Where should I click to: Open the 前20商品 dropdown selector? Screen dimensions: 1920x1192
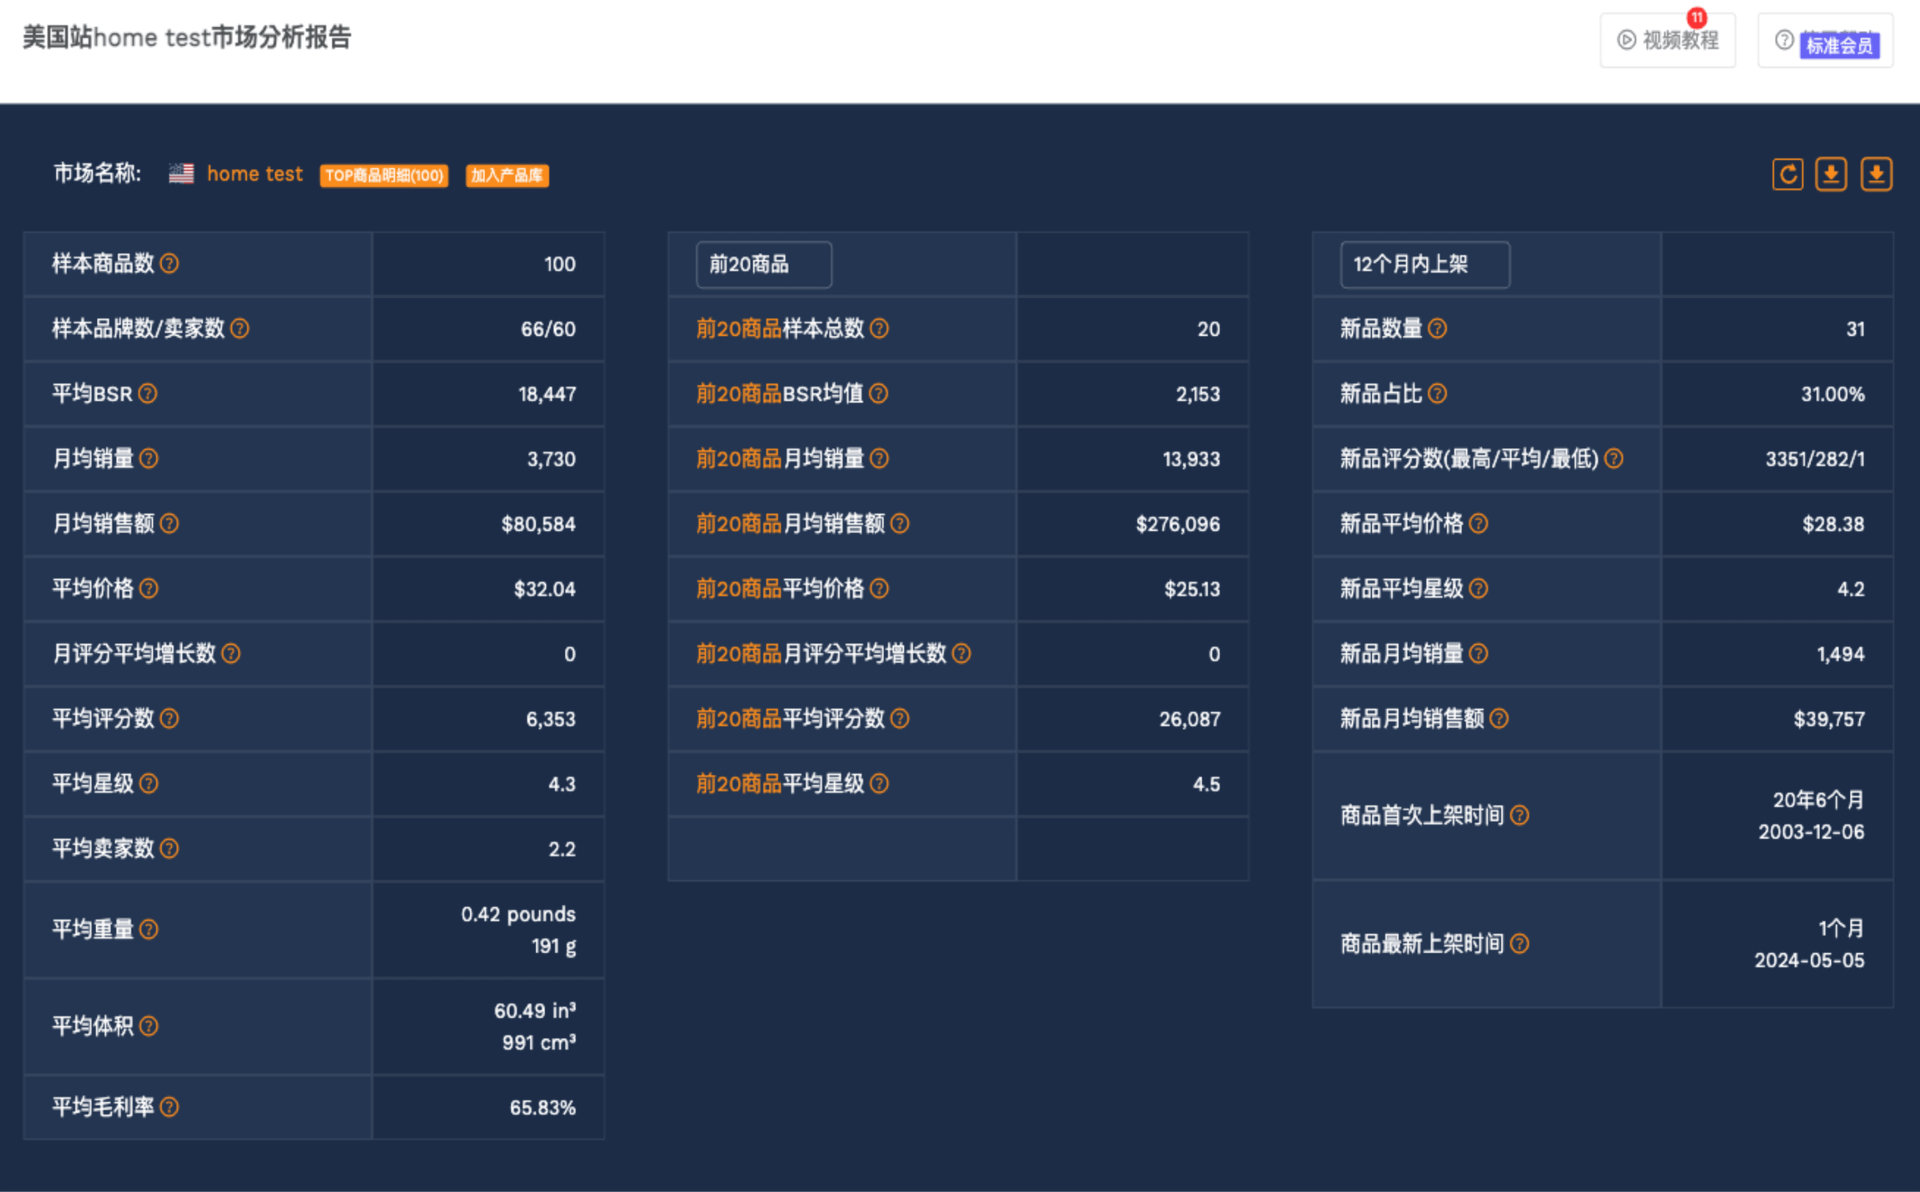(763, 265)
